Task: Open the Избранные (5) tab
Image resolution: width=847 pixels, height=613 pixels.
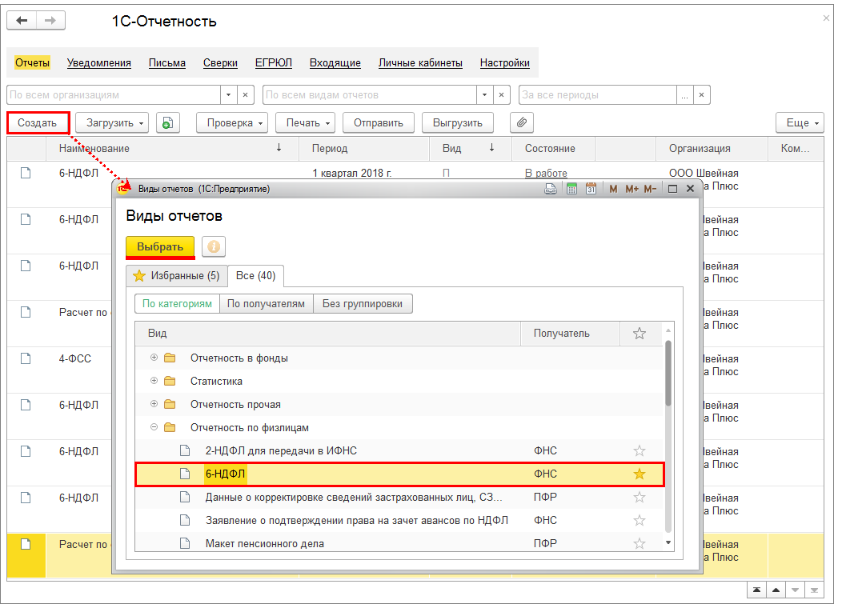Action: (176, 275)
